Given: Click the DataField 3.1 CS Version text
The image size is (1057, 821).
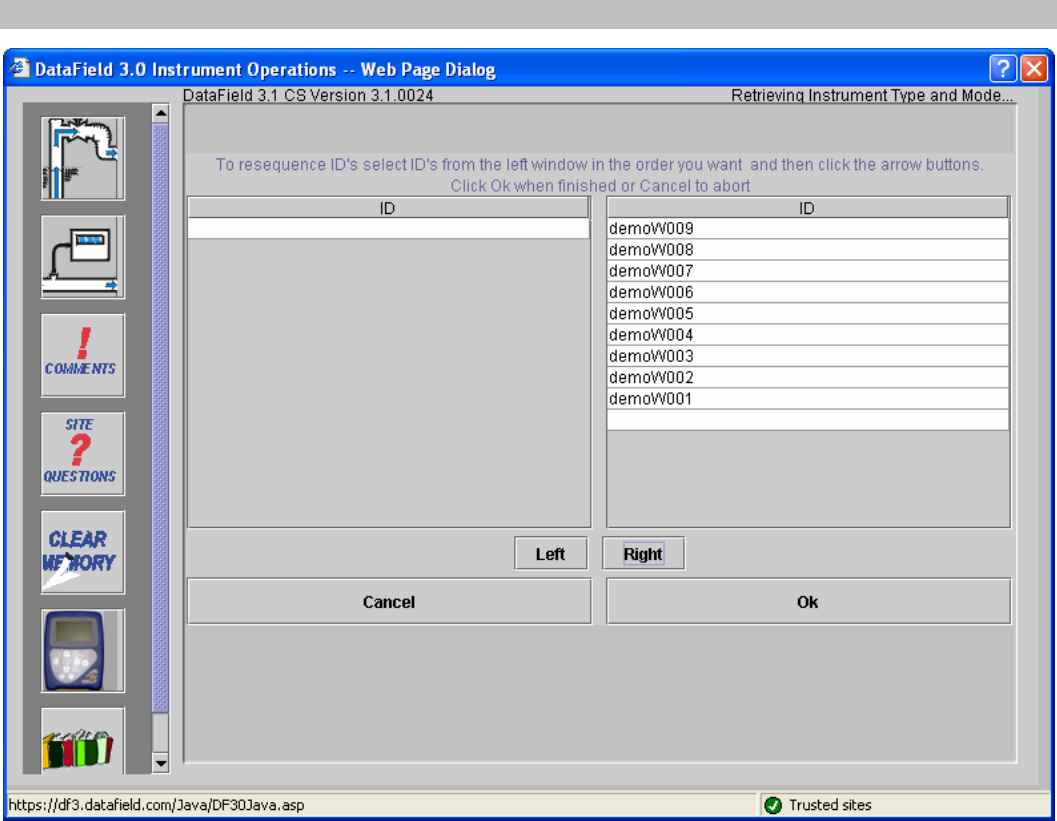Looking at the screenshot, I should tap(308, 95).
